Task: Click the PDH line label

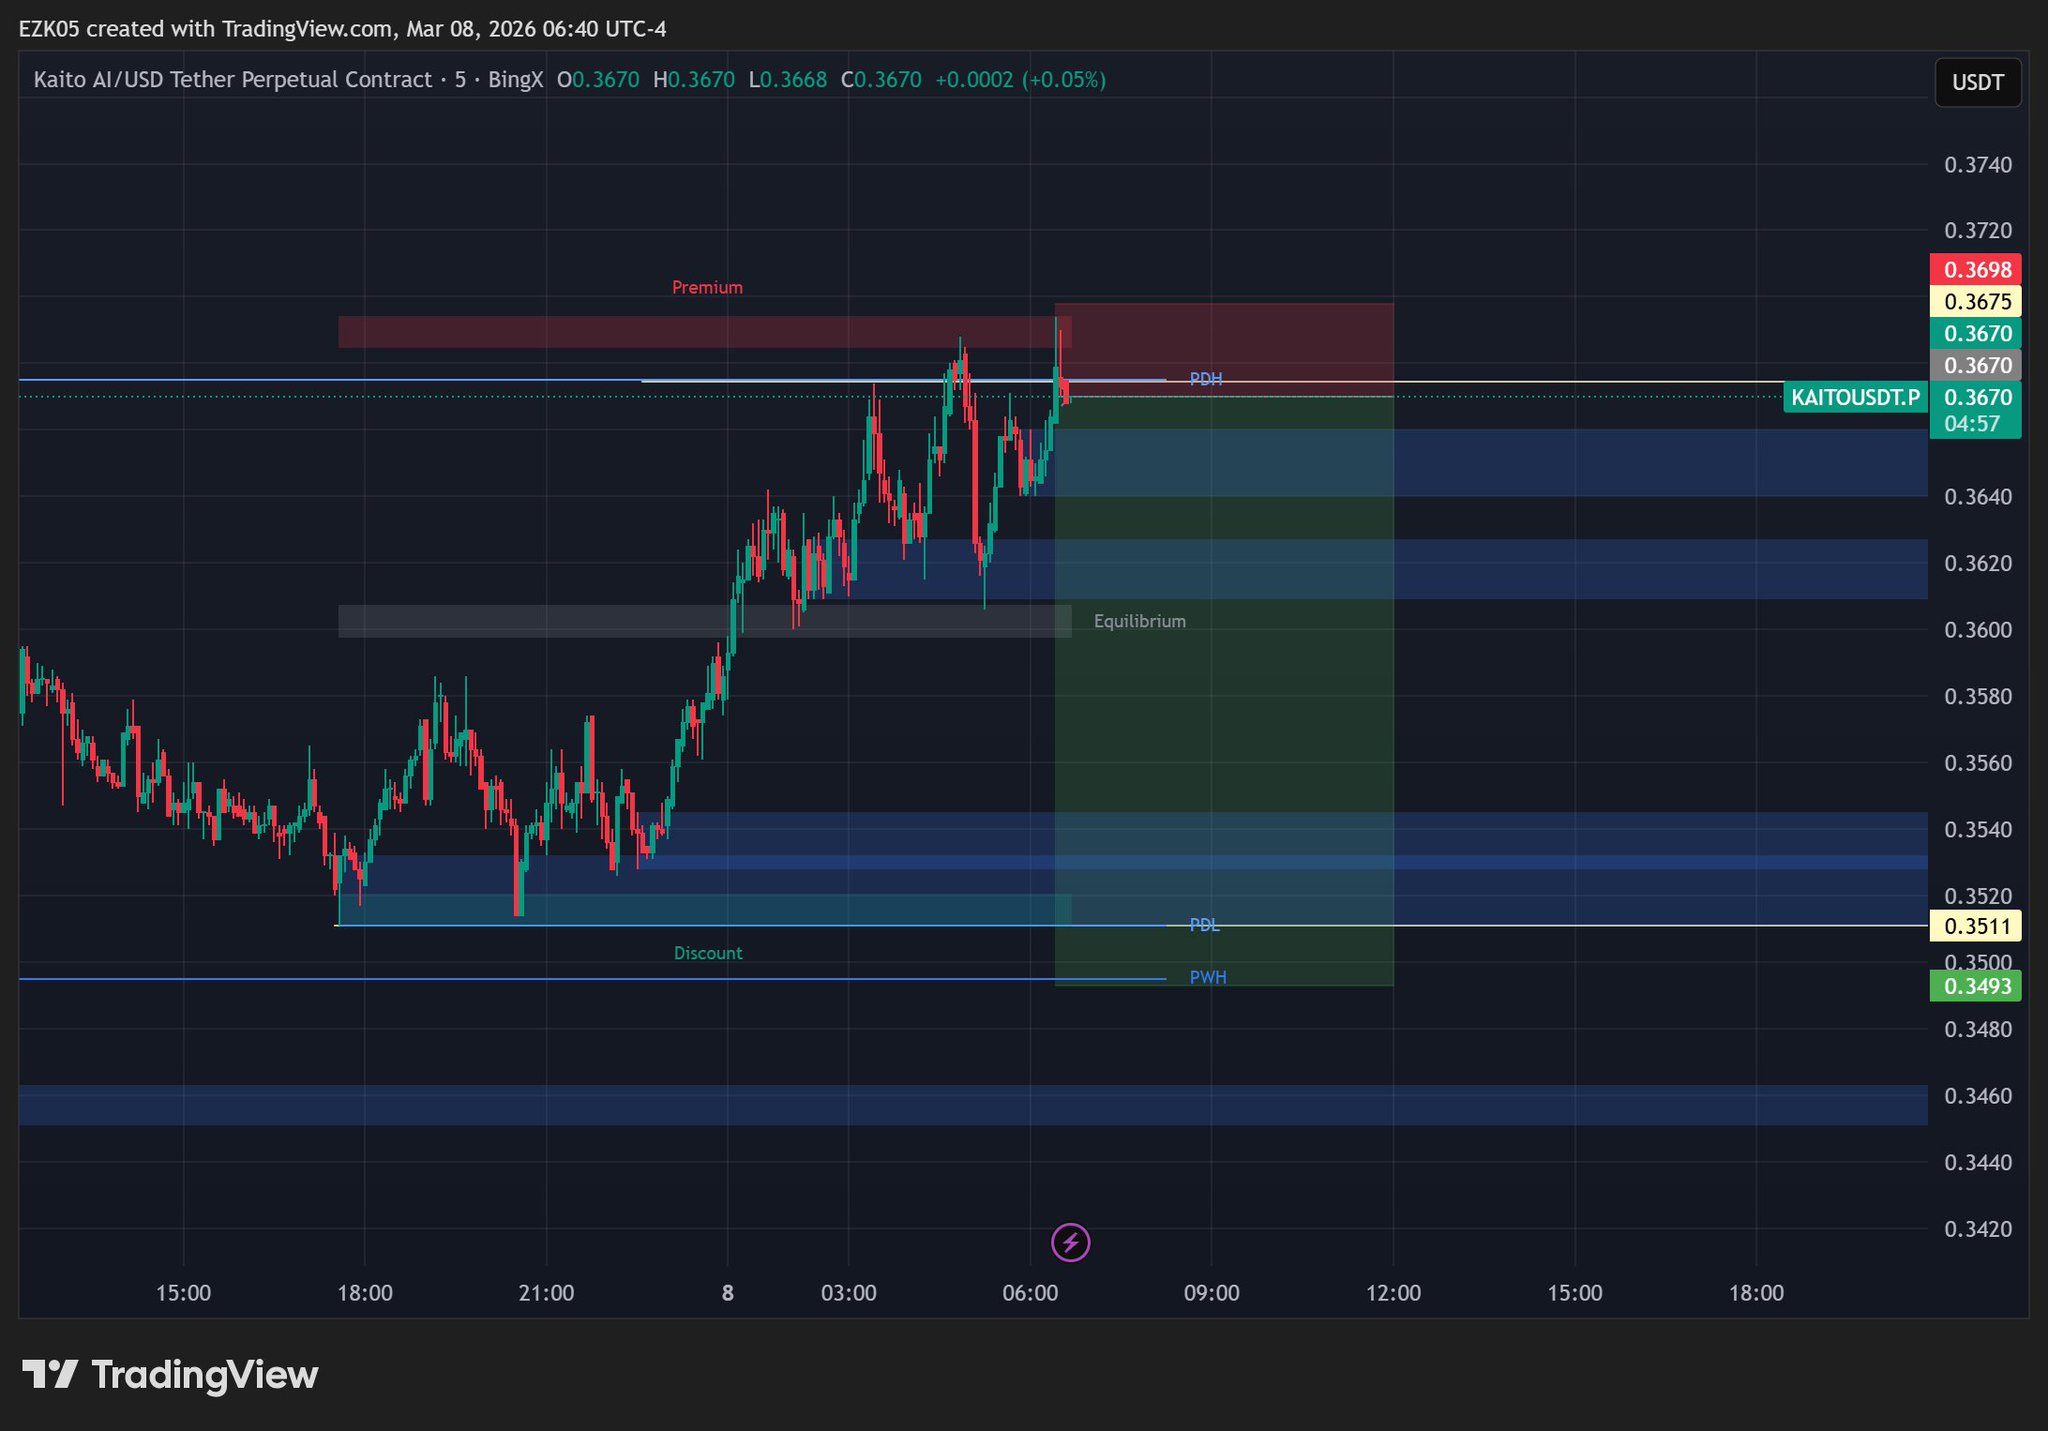Action: click(x=1205, y=379)
